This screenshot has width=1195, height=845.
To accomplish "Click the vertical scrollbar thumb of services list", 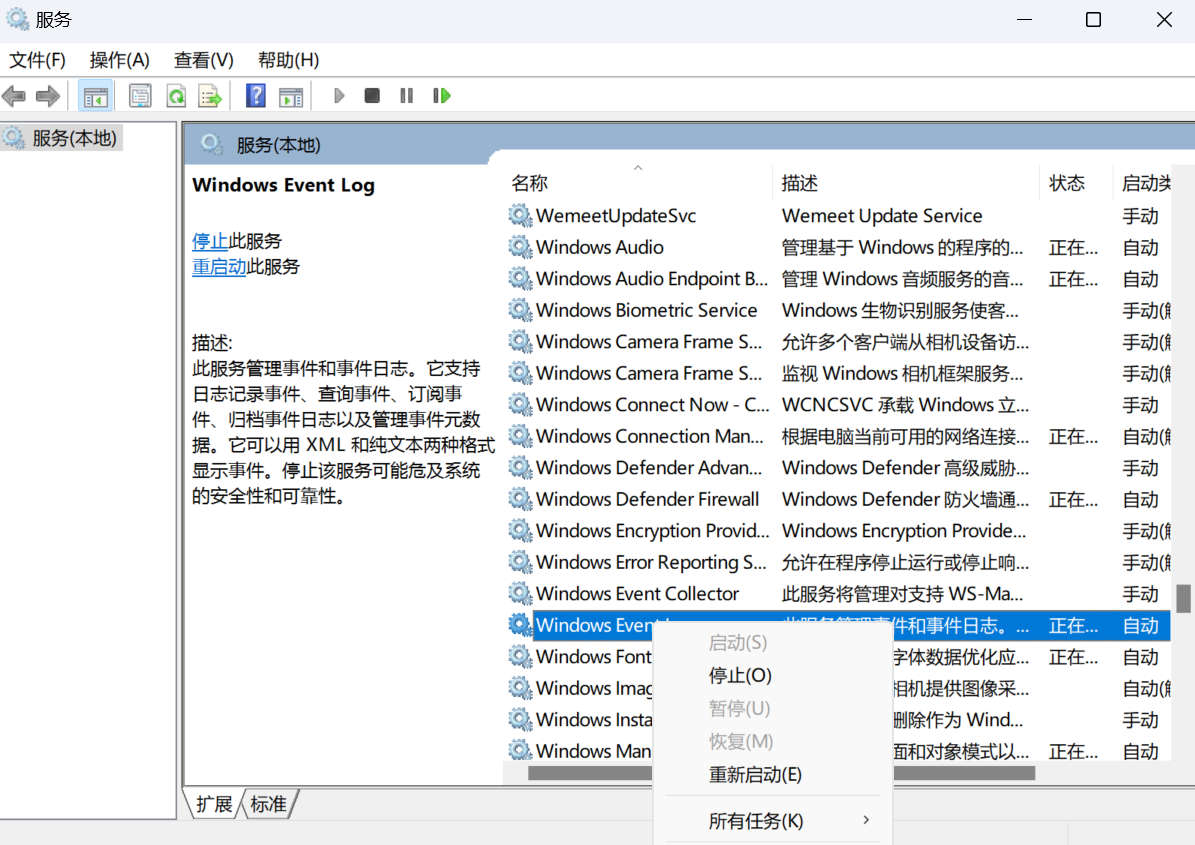I will (x=1183, y=599).
